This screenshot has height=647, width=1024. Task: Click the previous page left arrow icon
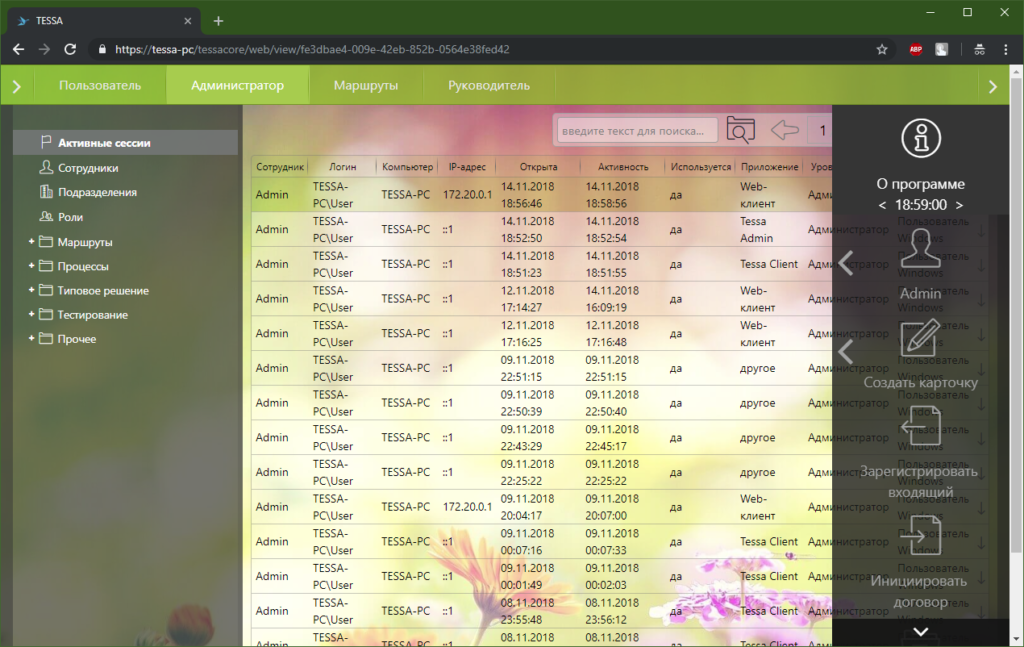(x=785, y=130)
